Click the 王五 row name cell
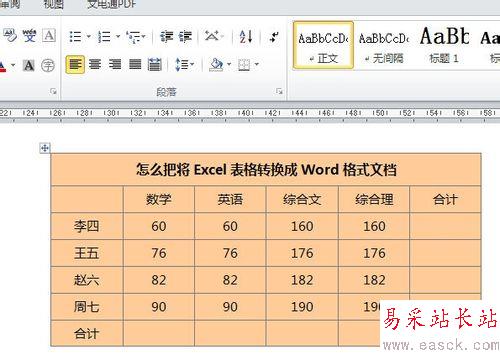500x360 pixels. [x=87, y=253]
